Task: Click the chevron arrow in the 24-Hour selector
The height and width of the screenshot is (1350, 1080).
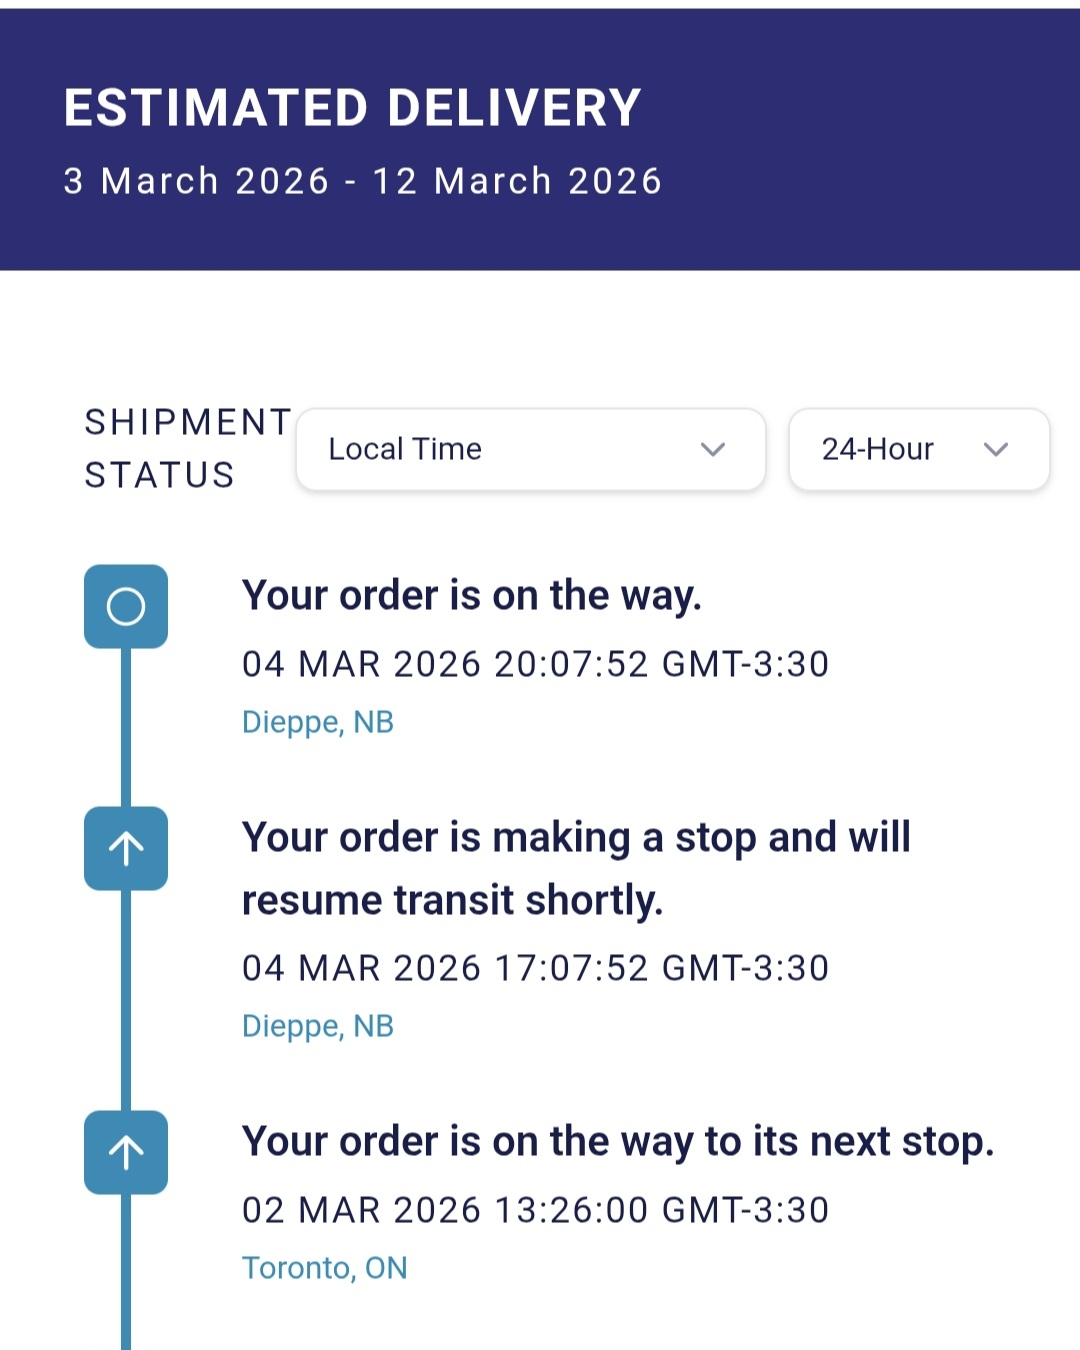Action: click(995, 449)
